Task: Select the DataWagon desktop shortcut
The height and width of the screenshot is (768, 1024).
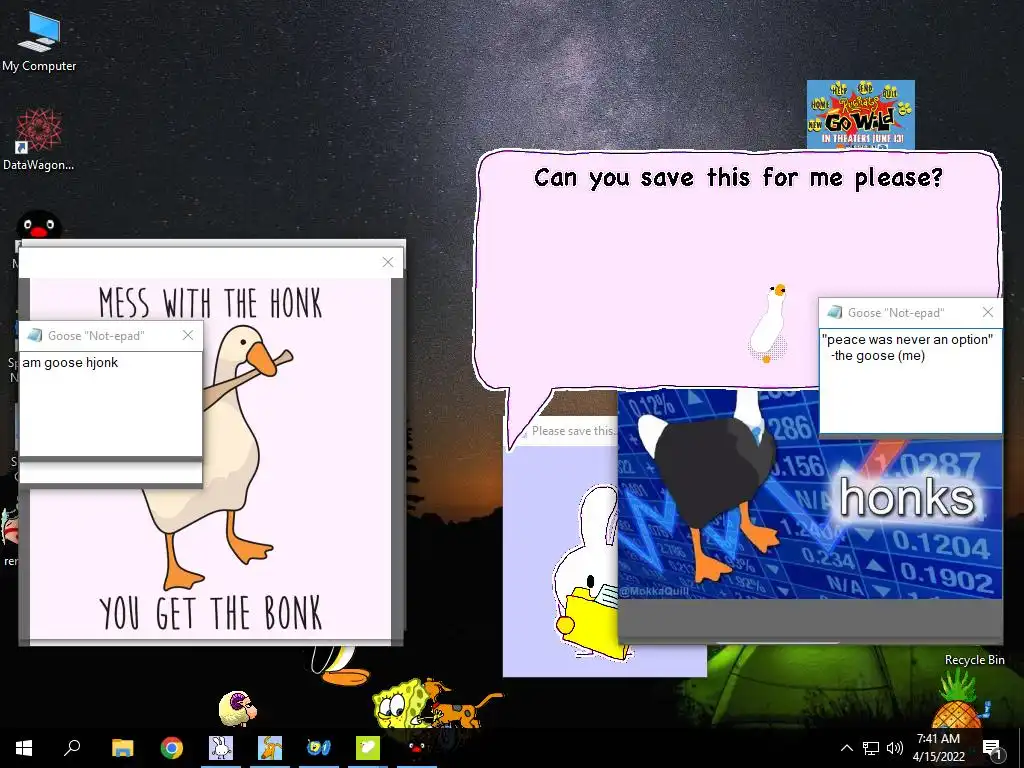Action: click(x=39, y=140)
